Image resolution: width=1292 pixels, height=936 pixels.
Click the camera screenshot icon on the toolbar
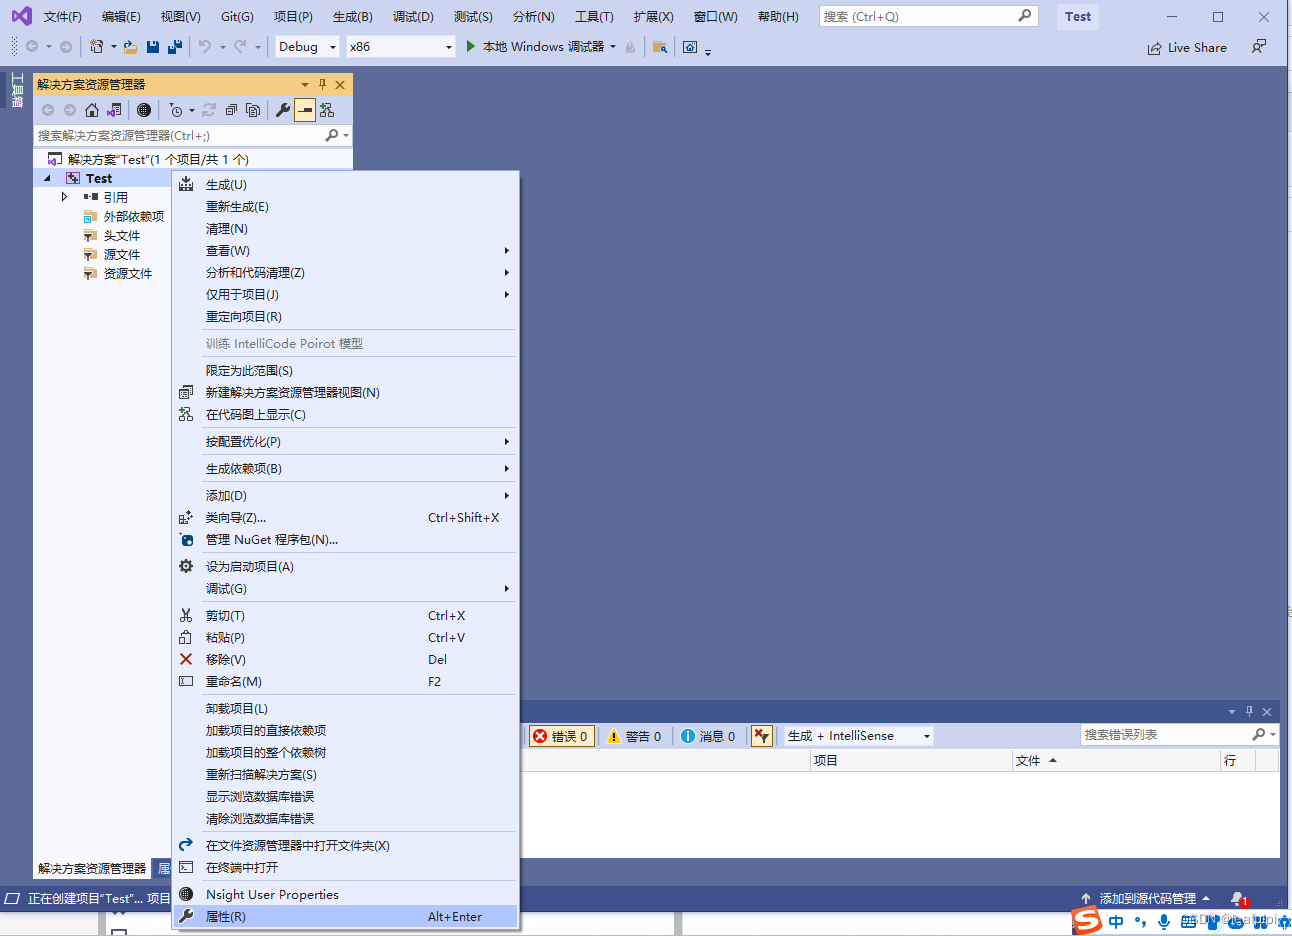[x=690, y=47]
